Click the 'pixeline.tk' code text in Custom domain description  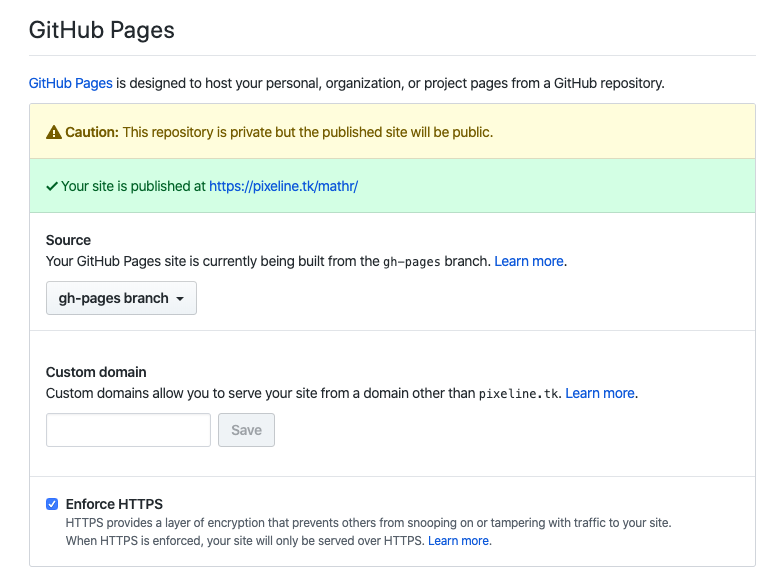click(x=518, y=394)
